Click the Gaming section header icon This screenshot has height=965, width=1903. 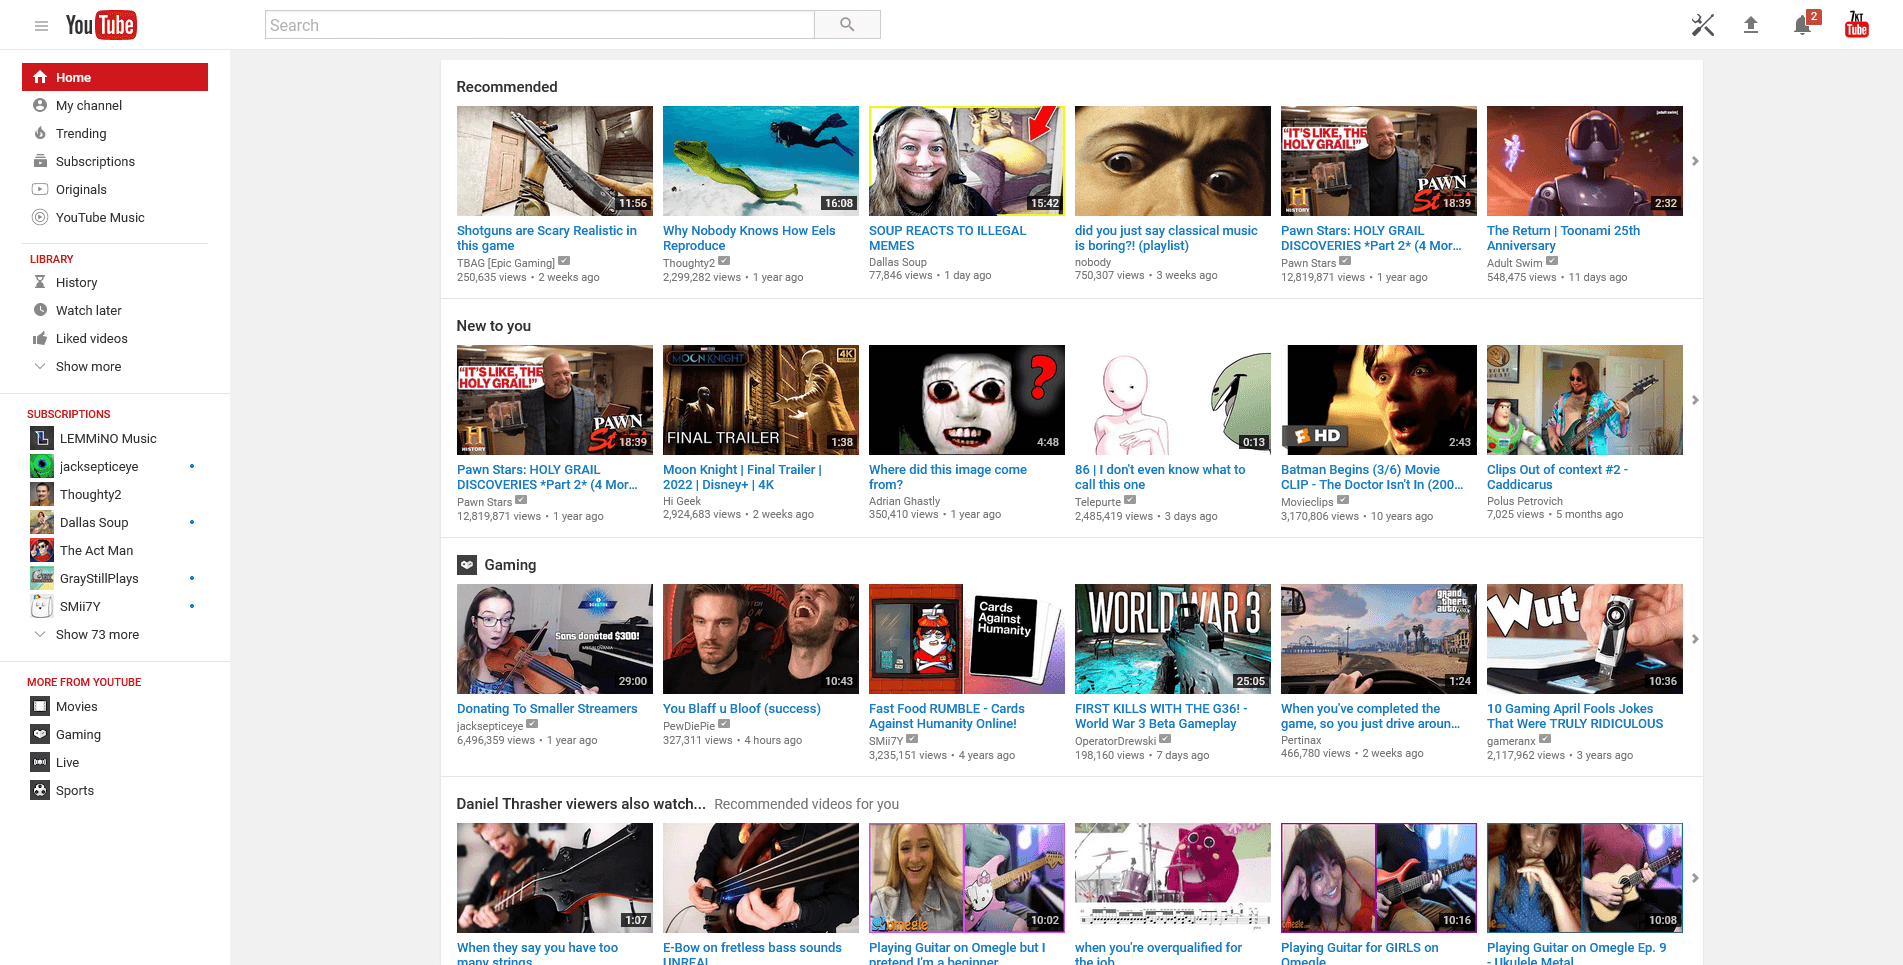[467, 565]
